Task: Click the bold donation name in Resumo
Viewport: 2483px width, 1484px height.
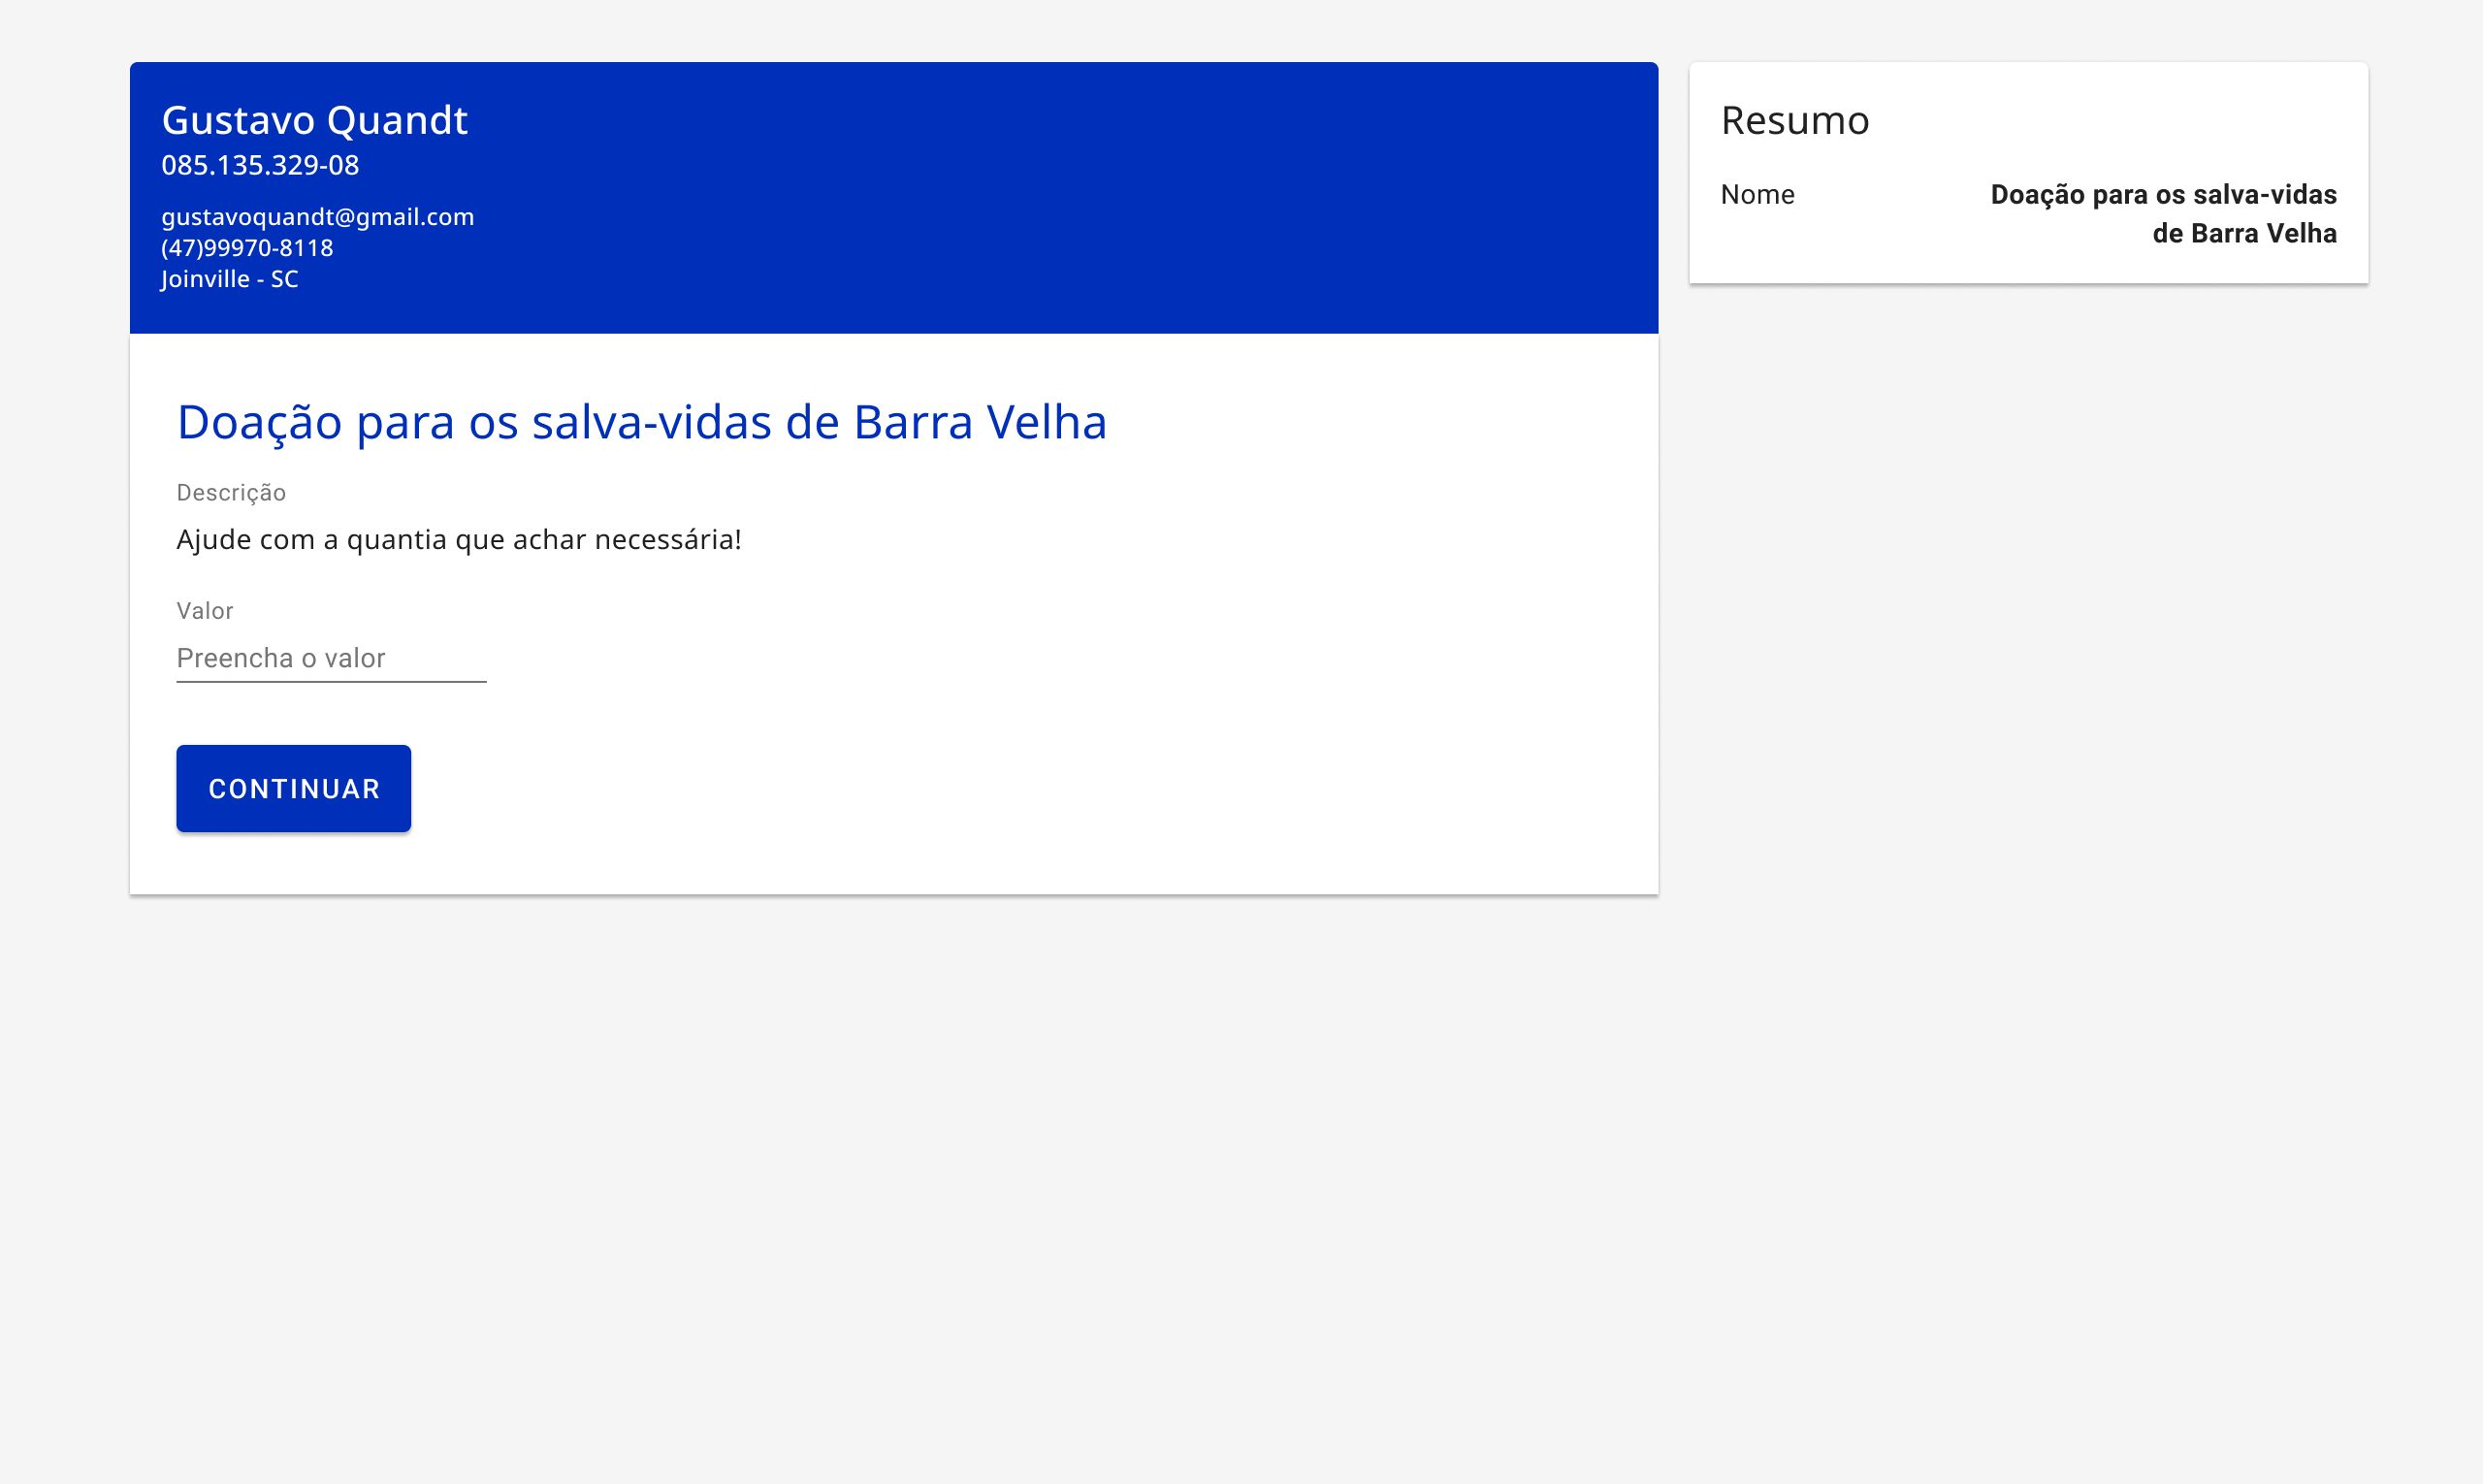Action: pyautogui.click(x=2163, y=213)
